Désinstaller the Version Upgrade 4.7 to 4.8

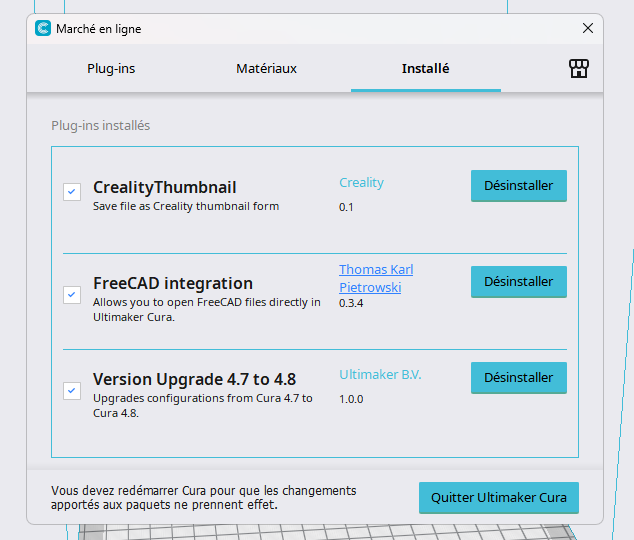(x=519, y=378)
